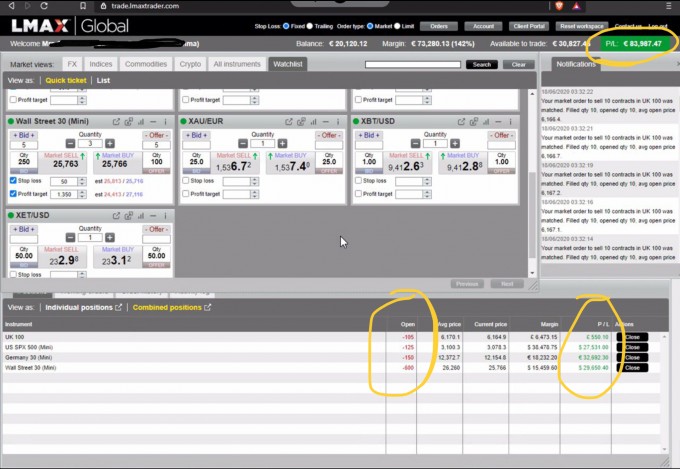Screen dimensions: 680x469
Task: Select the Market order type
Action: tap(370, 26)
